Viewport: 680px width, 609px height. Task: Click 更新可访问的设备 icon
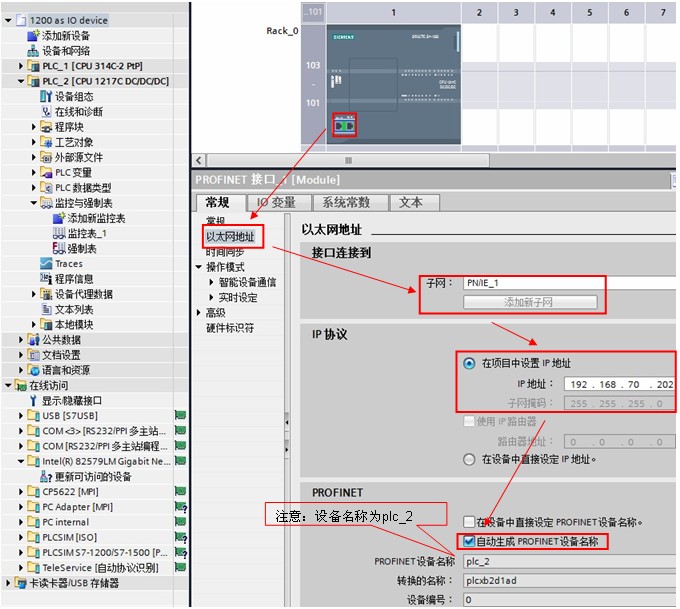pyautogui.click(x=46, y=477)
